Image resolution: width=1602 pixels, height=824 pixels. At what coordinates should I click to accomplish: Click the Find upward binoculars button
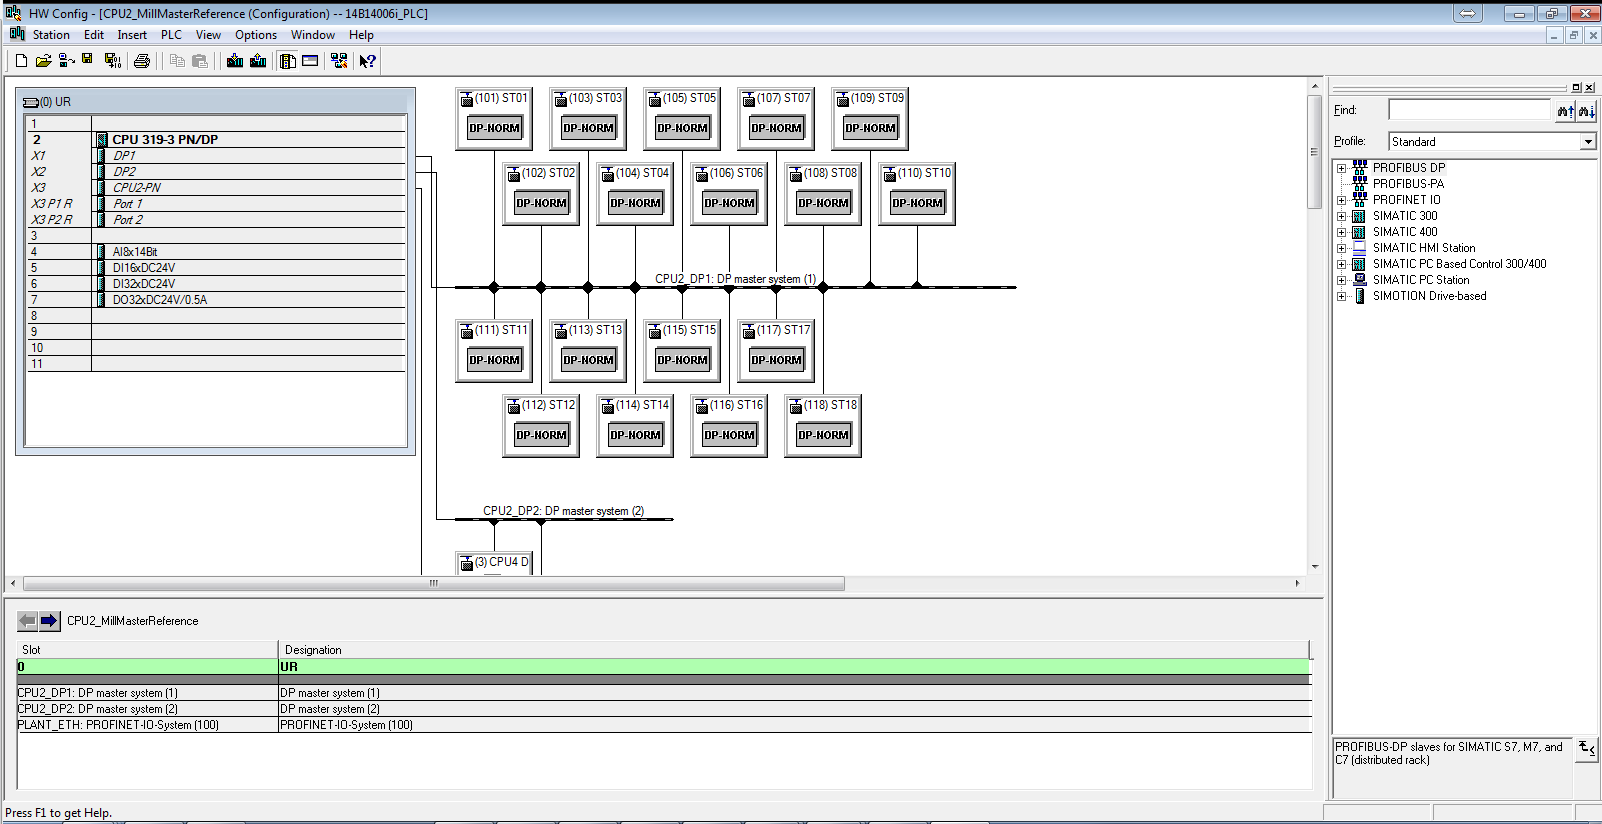1565,111
